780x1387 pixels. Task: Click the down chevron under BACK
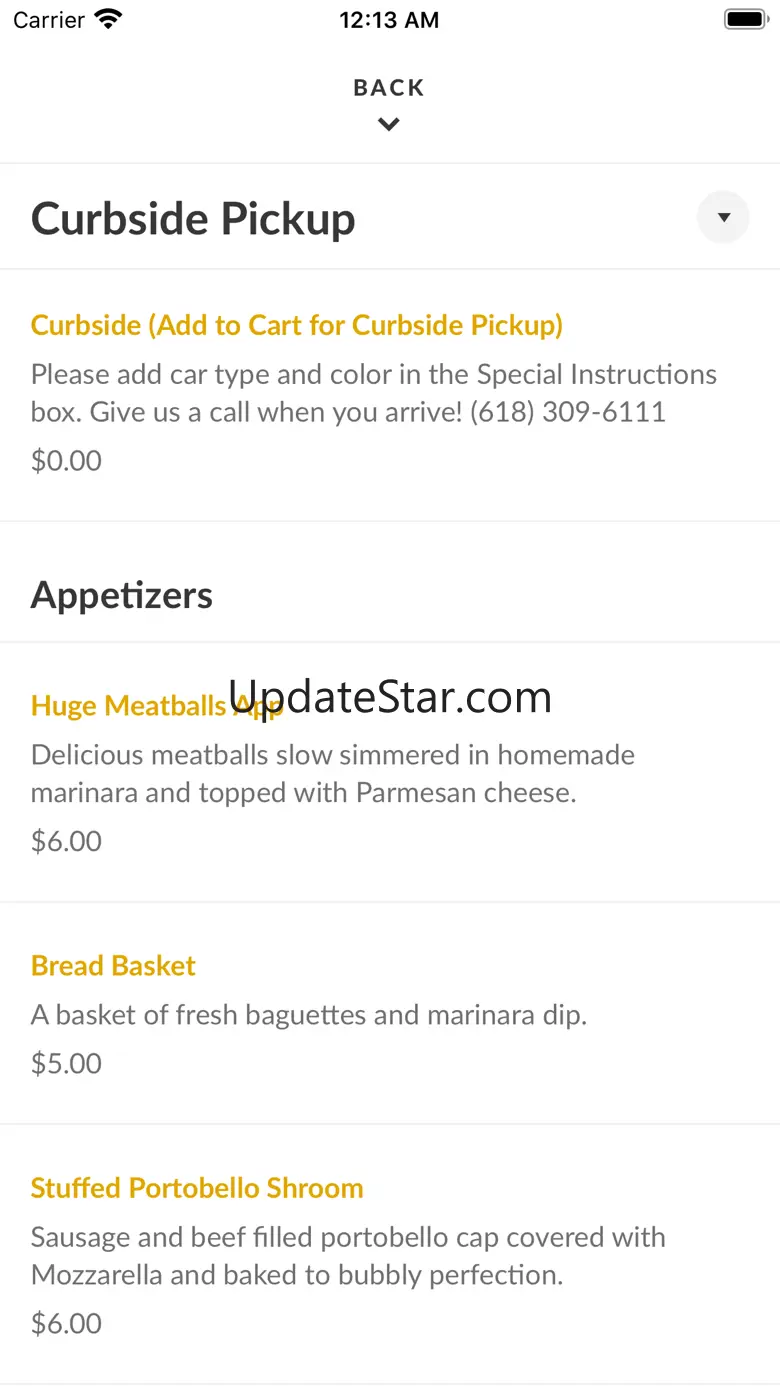pos(389,125)
